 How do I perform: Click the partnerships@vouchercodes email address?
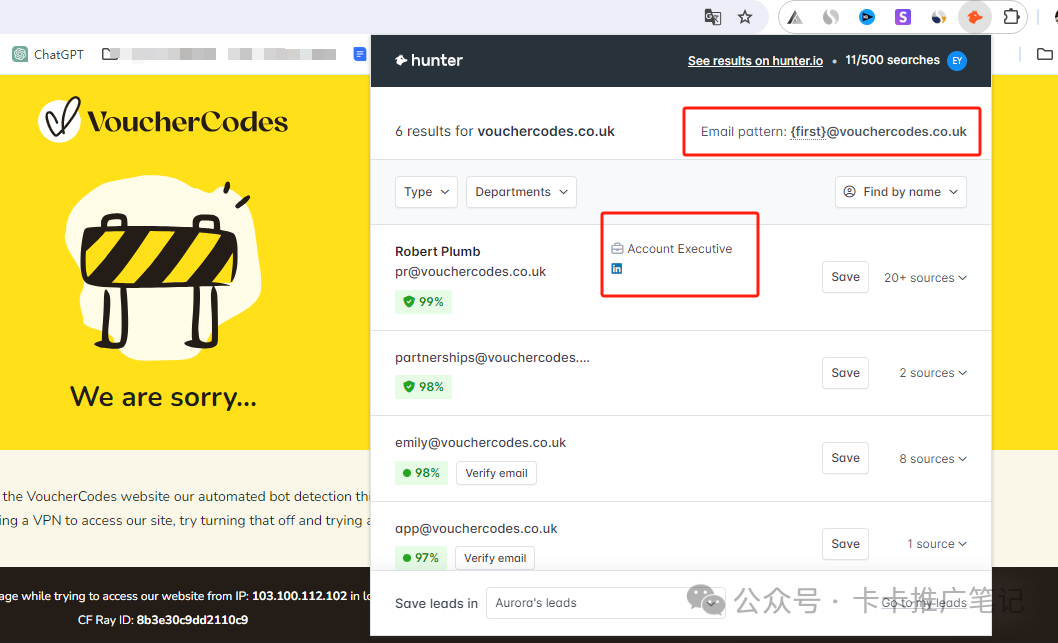click(x=493, y=358)
